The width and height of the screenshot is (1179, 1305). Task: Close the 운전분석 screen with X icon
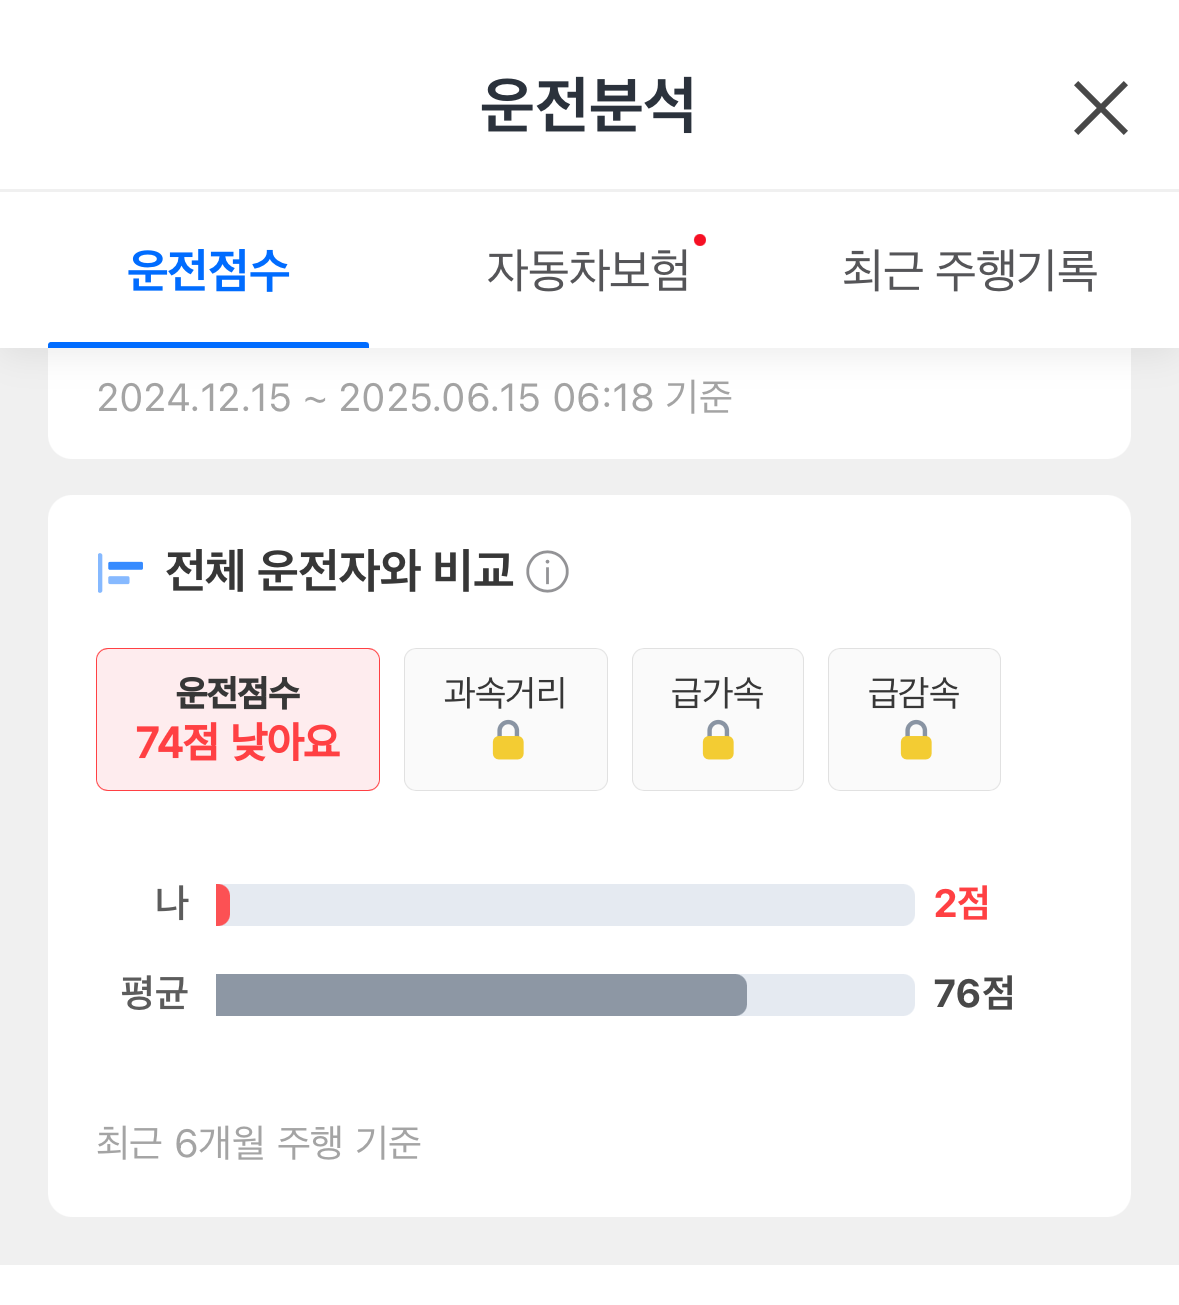pos(1101,108)
